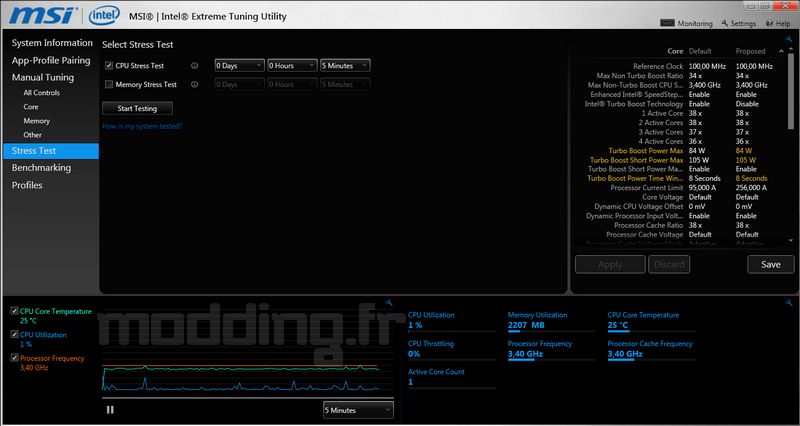Click the Intel logo
The image size is (800, 426).
coord(104,15)
